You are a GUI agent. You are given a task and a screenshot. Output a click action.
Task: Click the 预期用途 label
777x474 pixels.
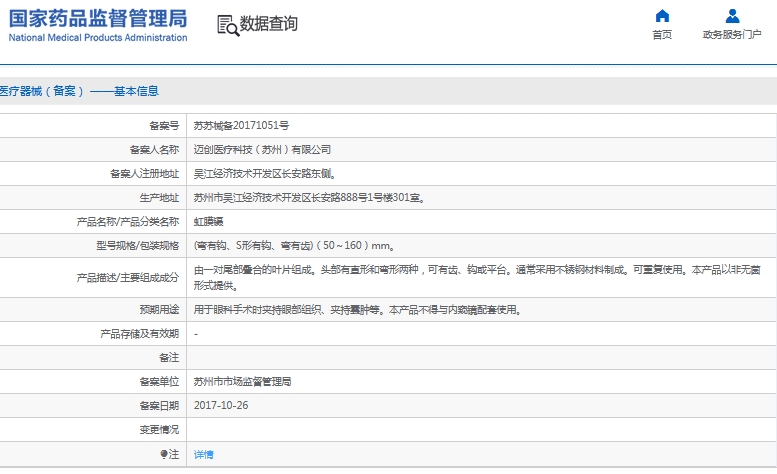[159, 310]
